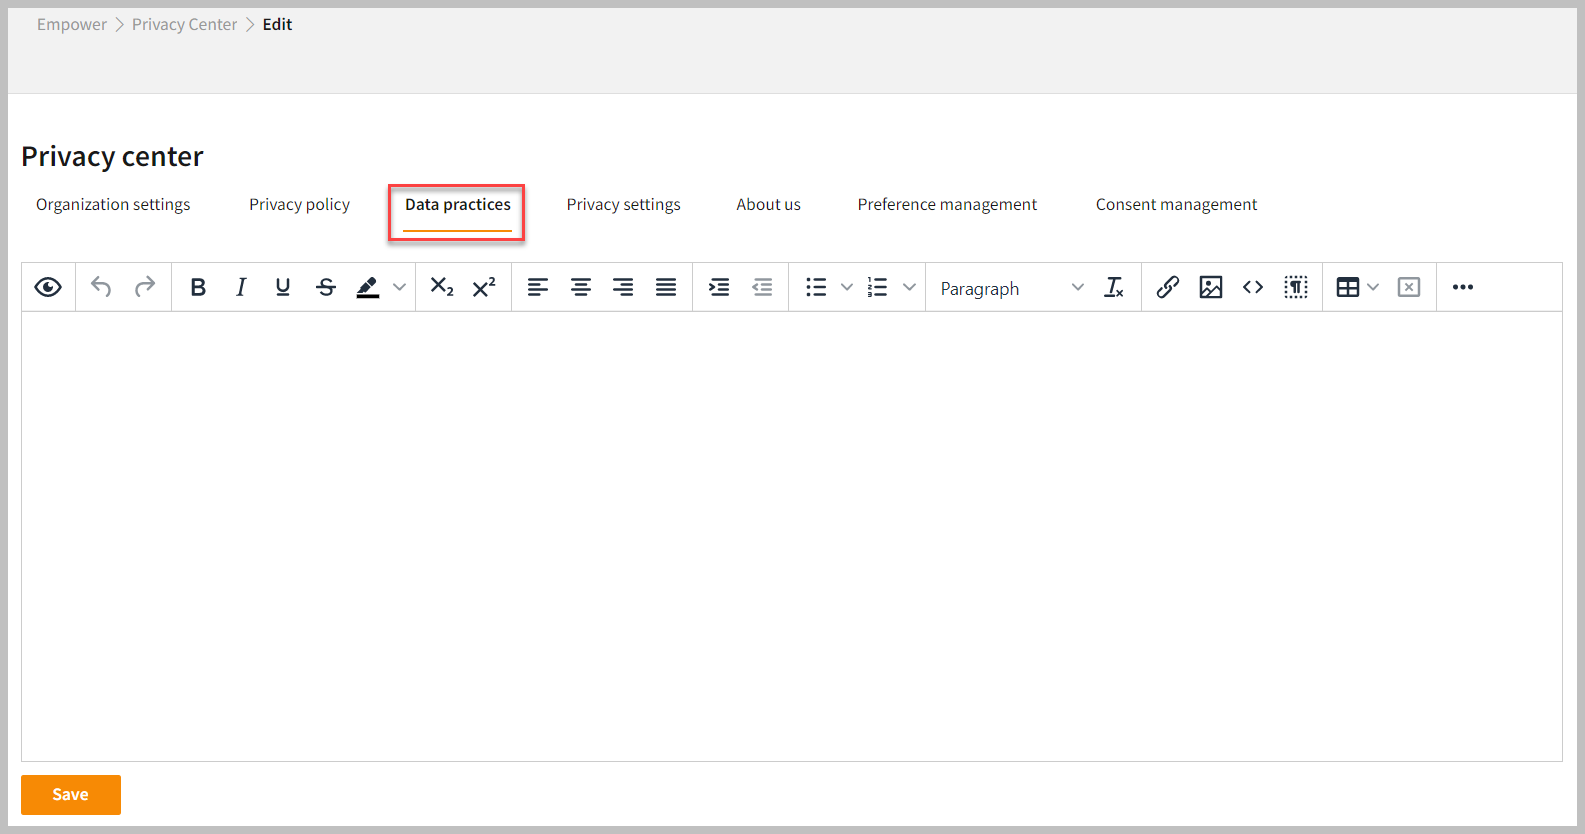Viewport: 1585px width, 834px height.
Task: Click the Insert image icon
Action: click(1210, 288)
